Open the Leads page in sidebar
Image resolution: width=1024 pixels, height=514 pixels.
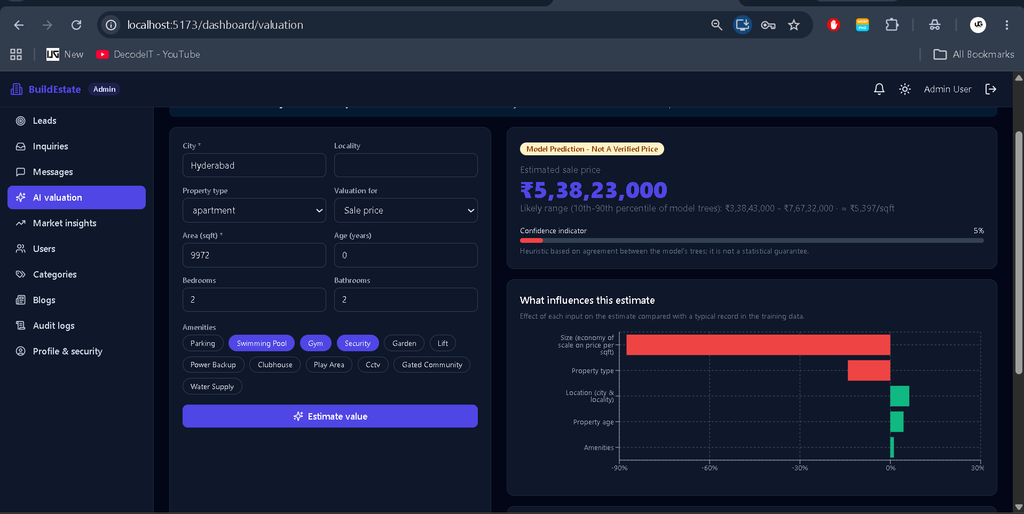click(76, 121)
